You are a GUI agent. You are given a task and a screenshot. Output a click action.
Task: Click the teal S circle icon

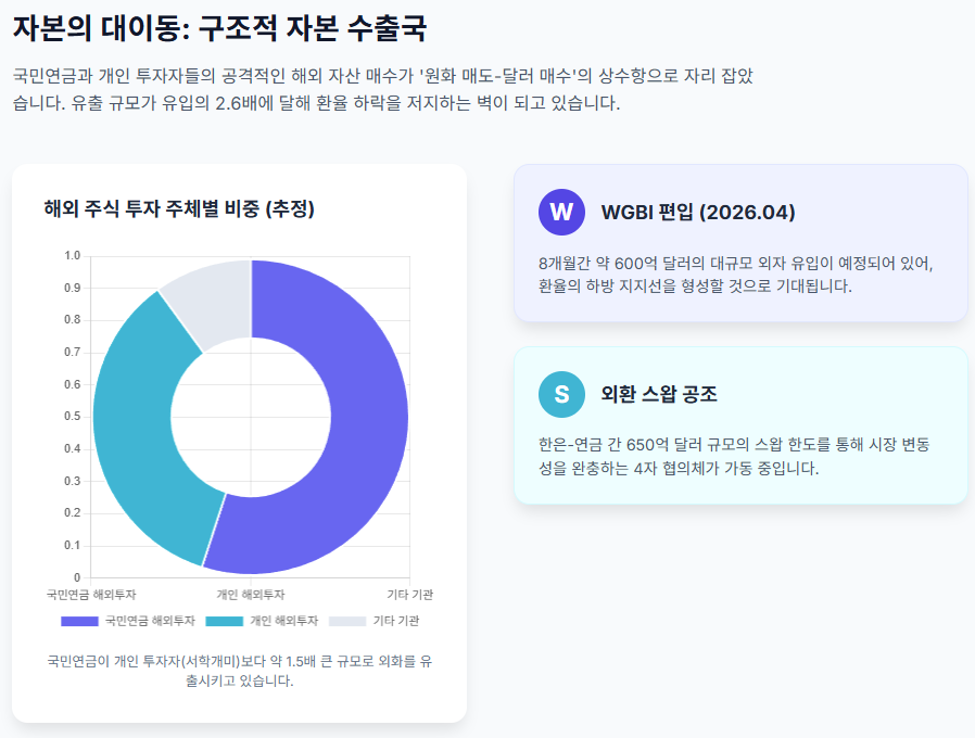561,394
